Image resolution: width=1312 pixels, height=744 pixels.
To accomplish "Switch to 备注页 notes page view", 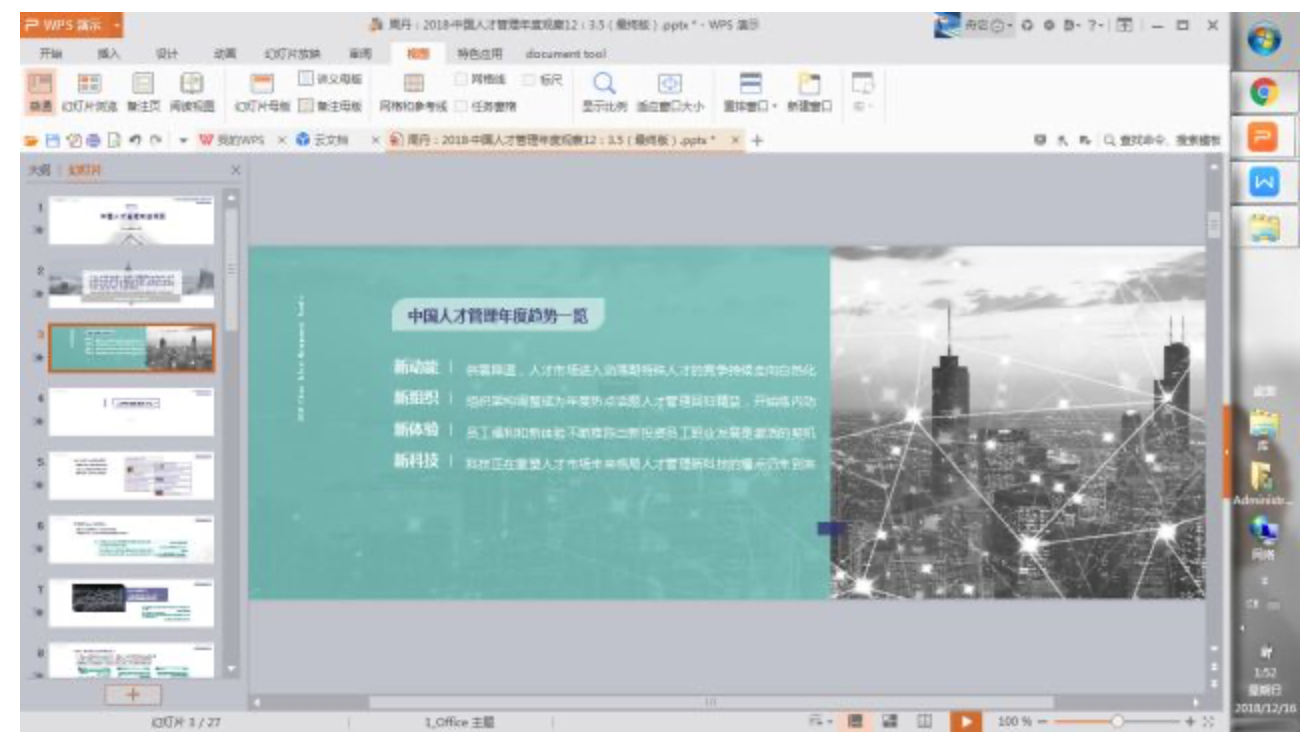I will pyautogui.click(x=144, y=91).
